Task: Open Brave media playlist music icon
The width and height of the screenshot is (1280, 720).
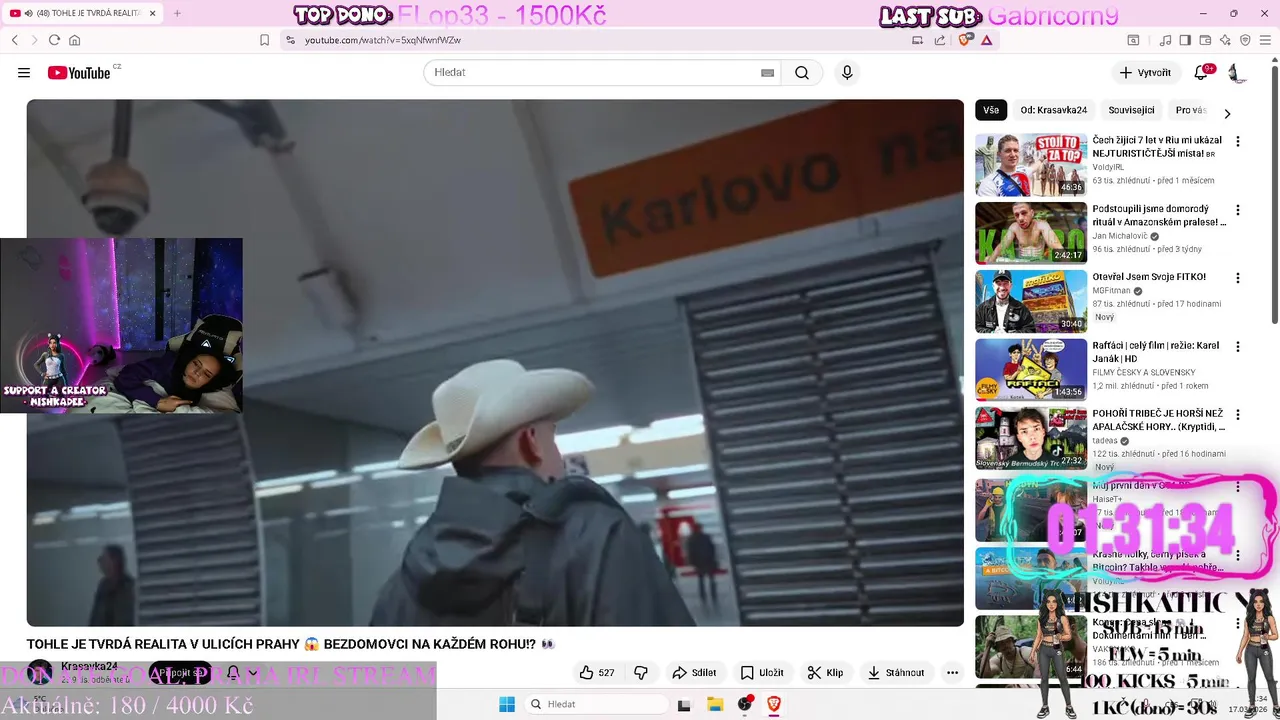Action: 1165,40
